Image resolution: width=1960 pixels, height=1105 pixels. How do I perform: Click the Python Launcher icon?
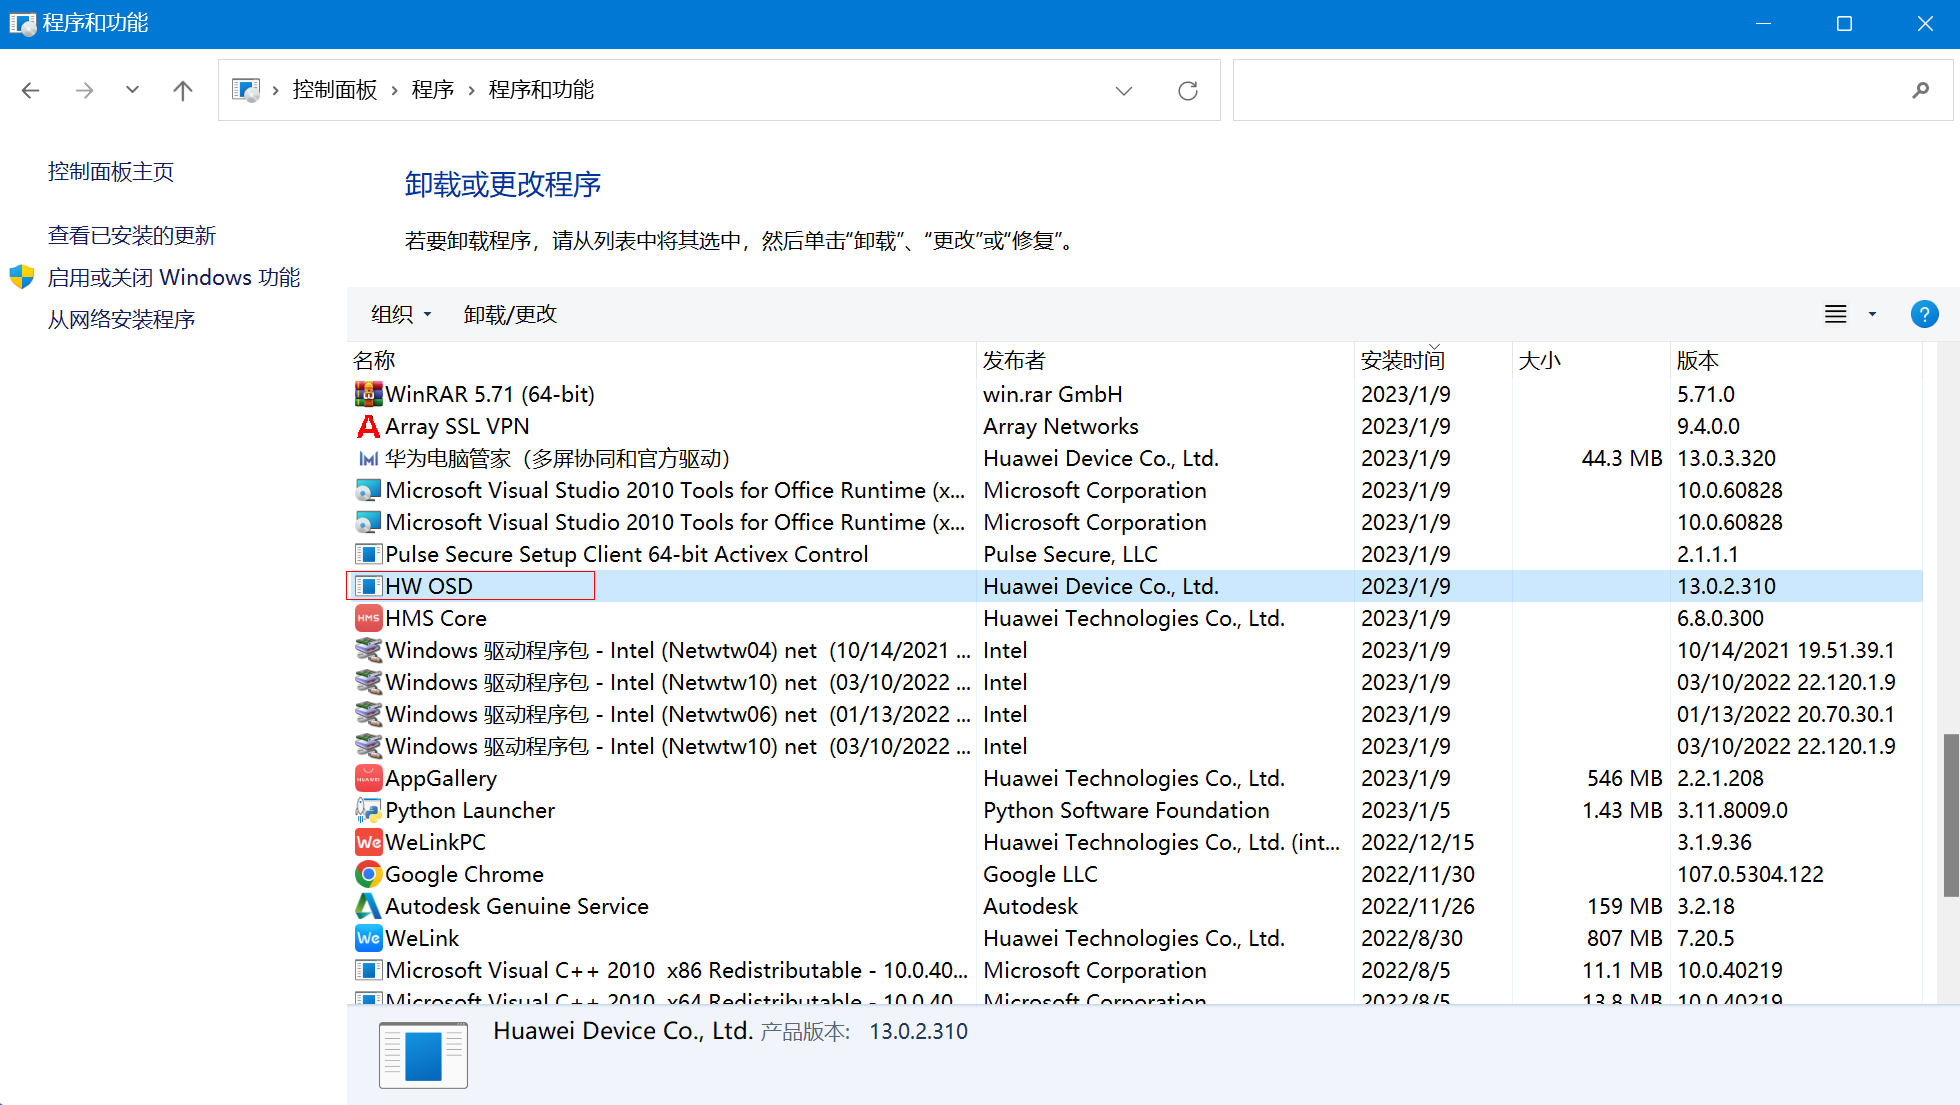click(x=368, y=810)
